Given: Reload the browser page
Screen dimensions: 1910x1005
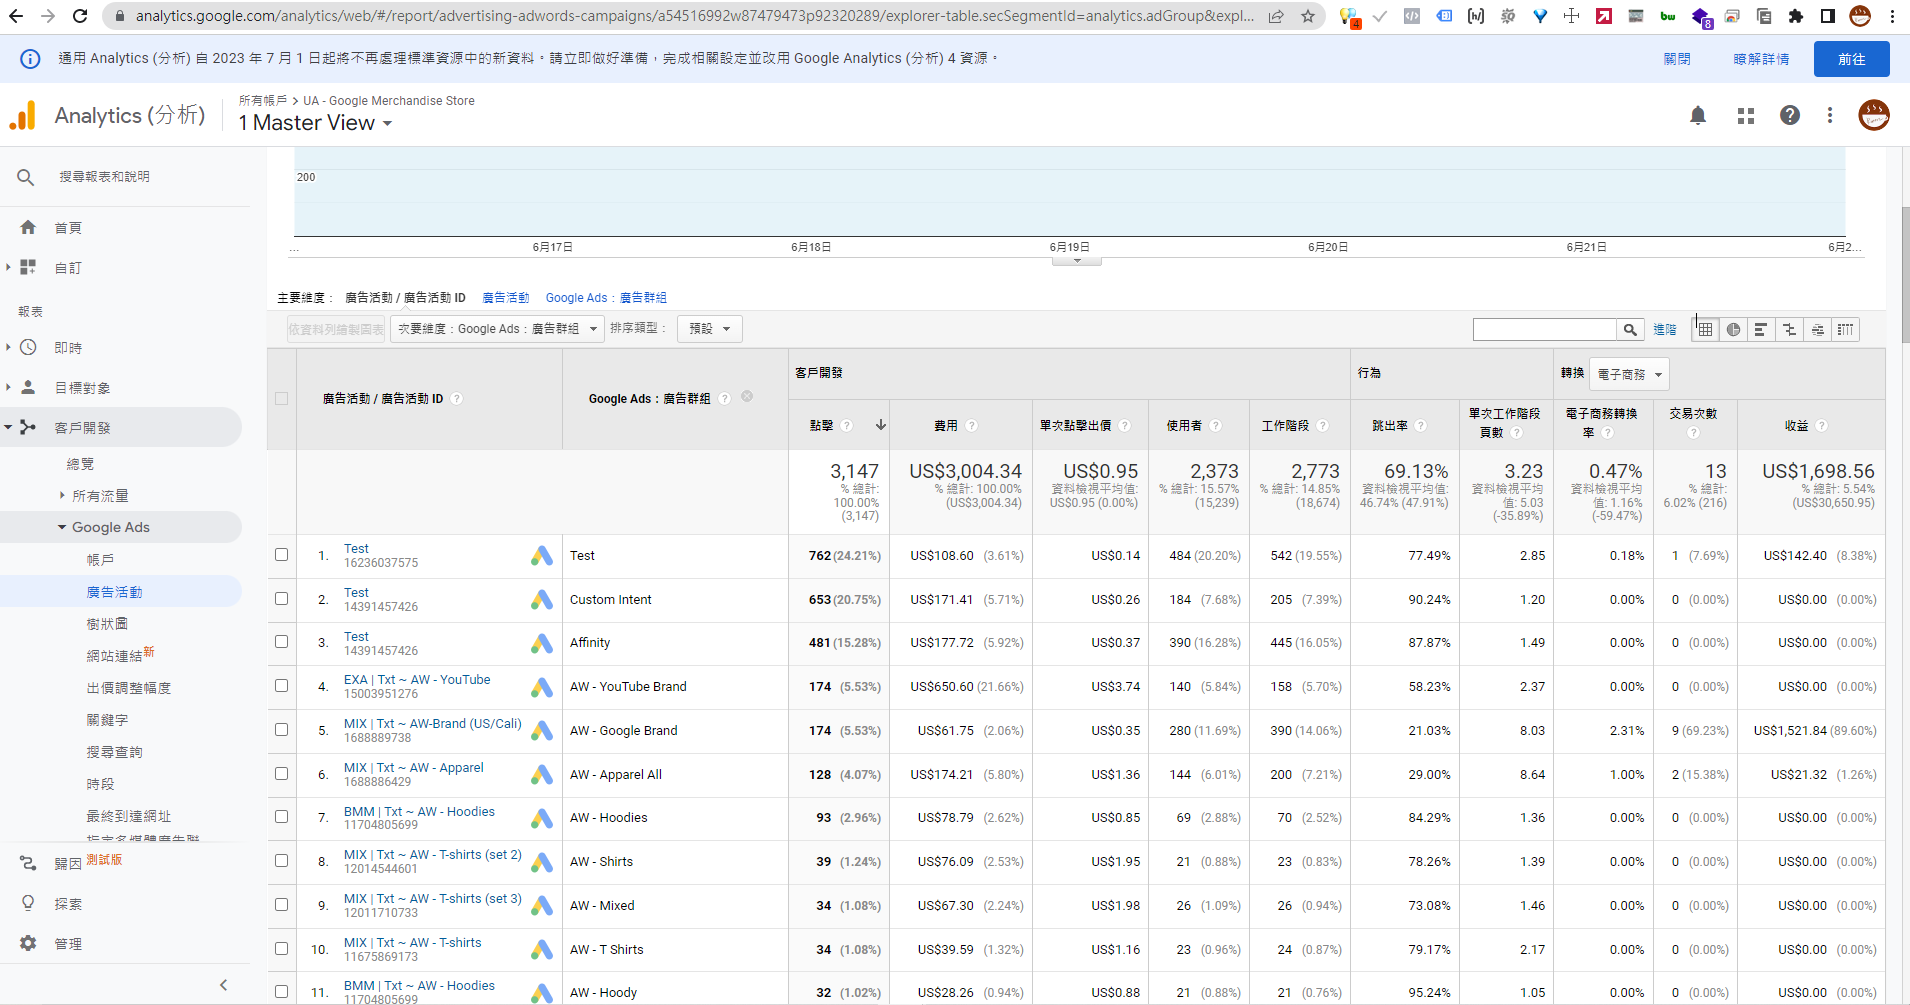Looking at the screenshot, I should click(81, 16).
